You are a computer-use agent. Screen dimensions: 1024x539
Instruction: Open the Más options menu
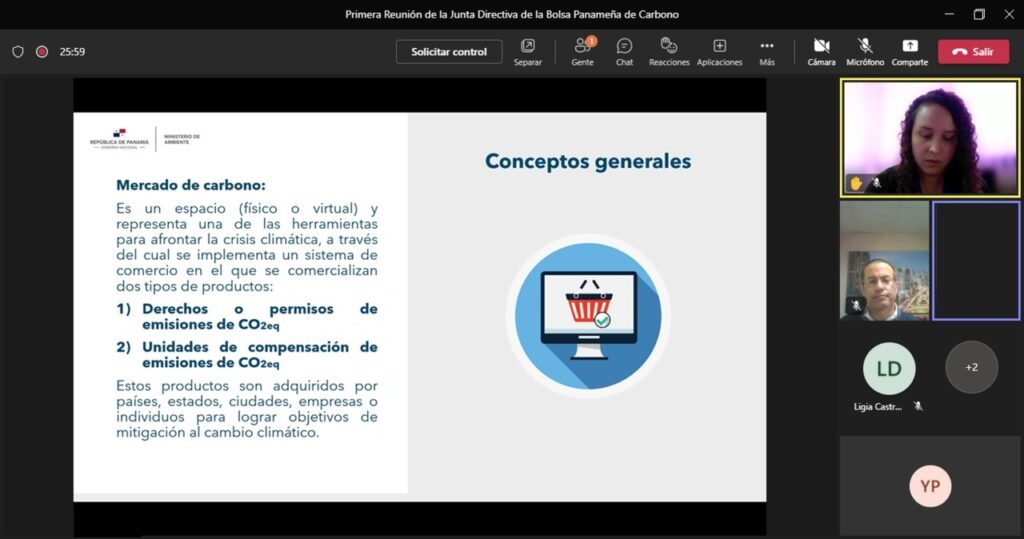(x=767, y=52)
